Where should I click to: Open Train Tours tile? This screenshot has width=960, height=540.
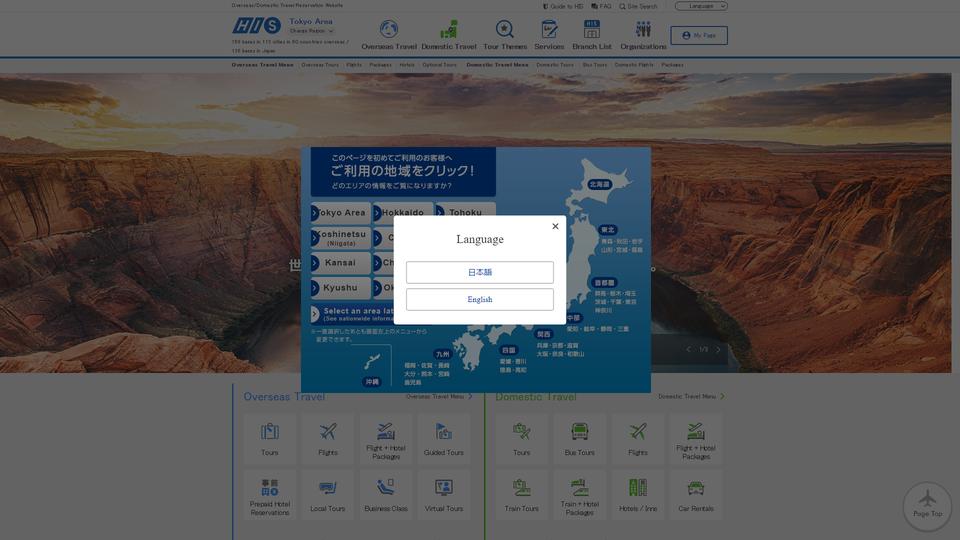click(522, 495)
